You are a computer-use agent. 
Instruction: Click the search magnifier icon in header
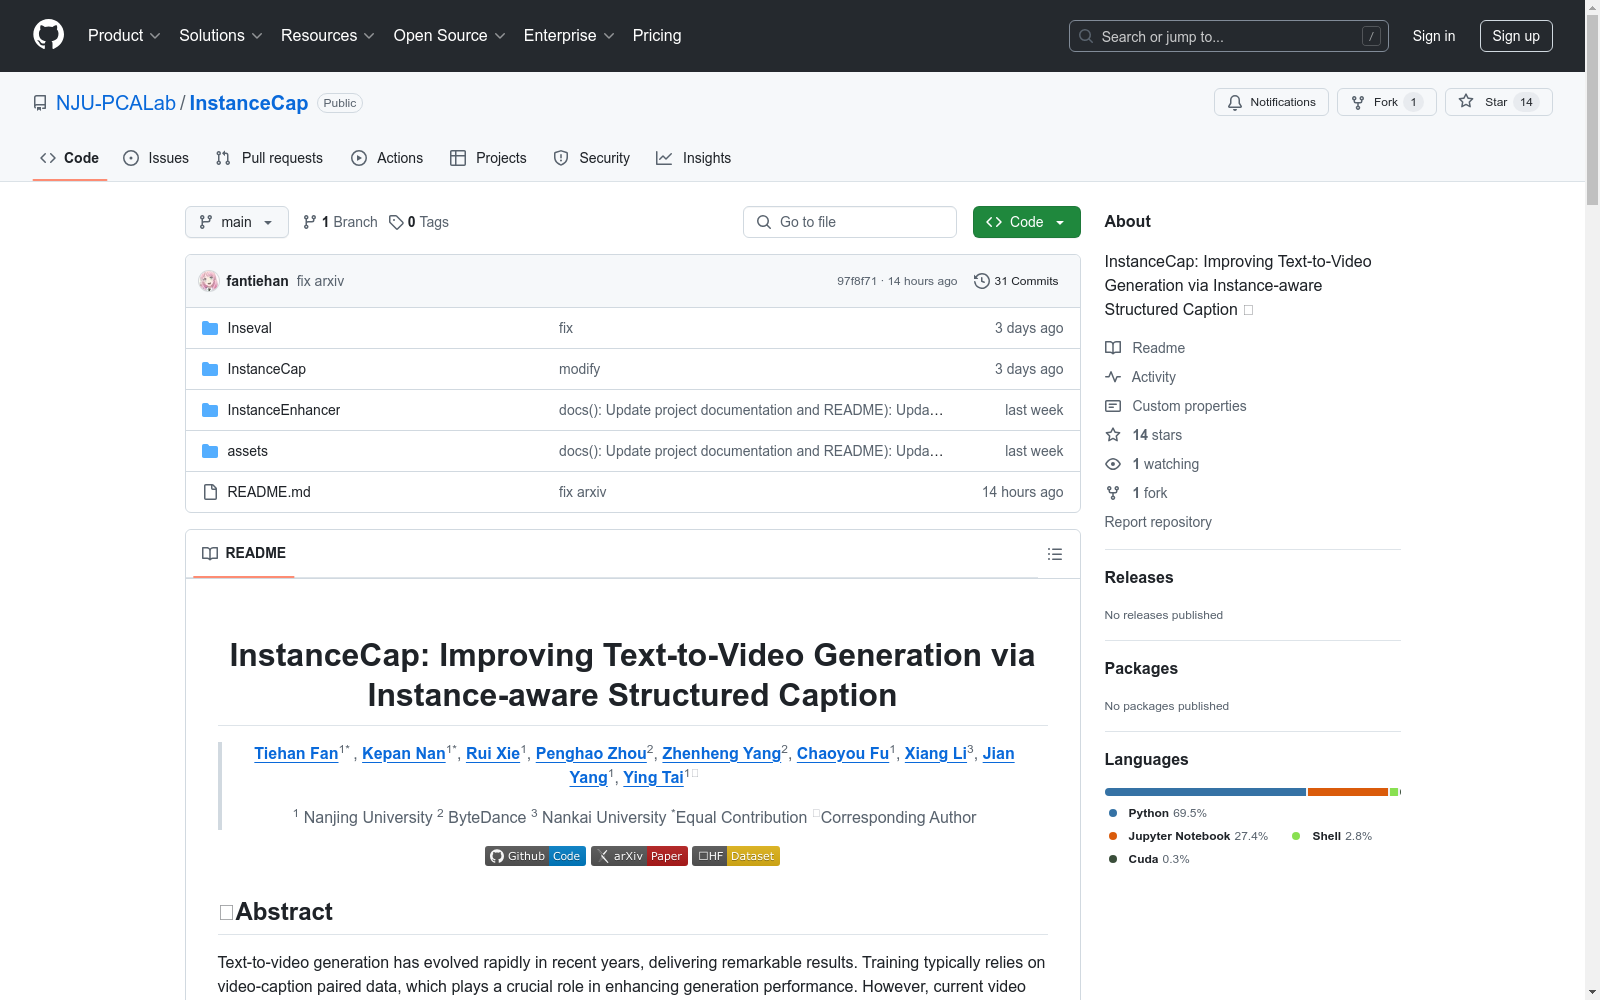1086,36
